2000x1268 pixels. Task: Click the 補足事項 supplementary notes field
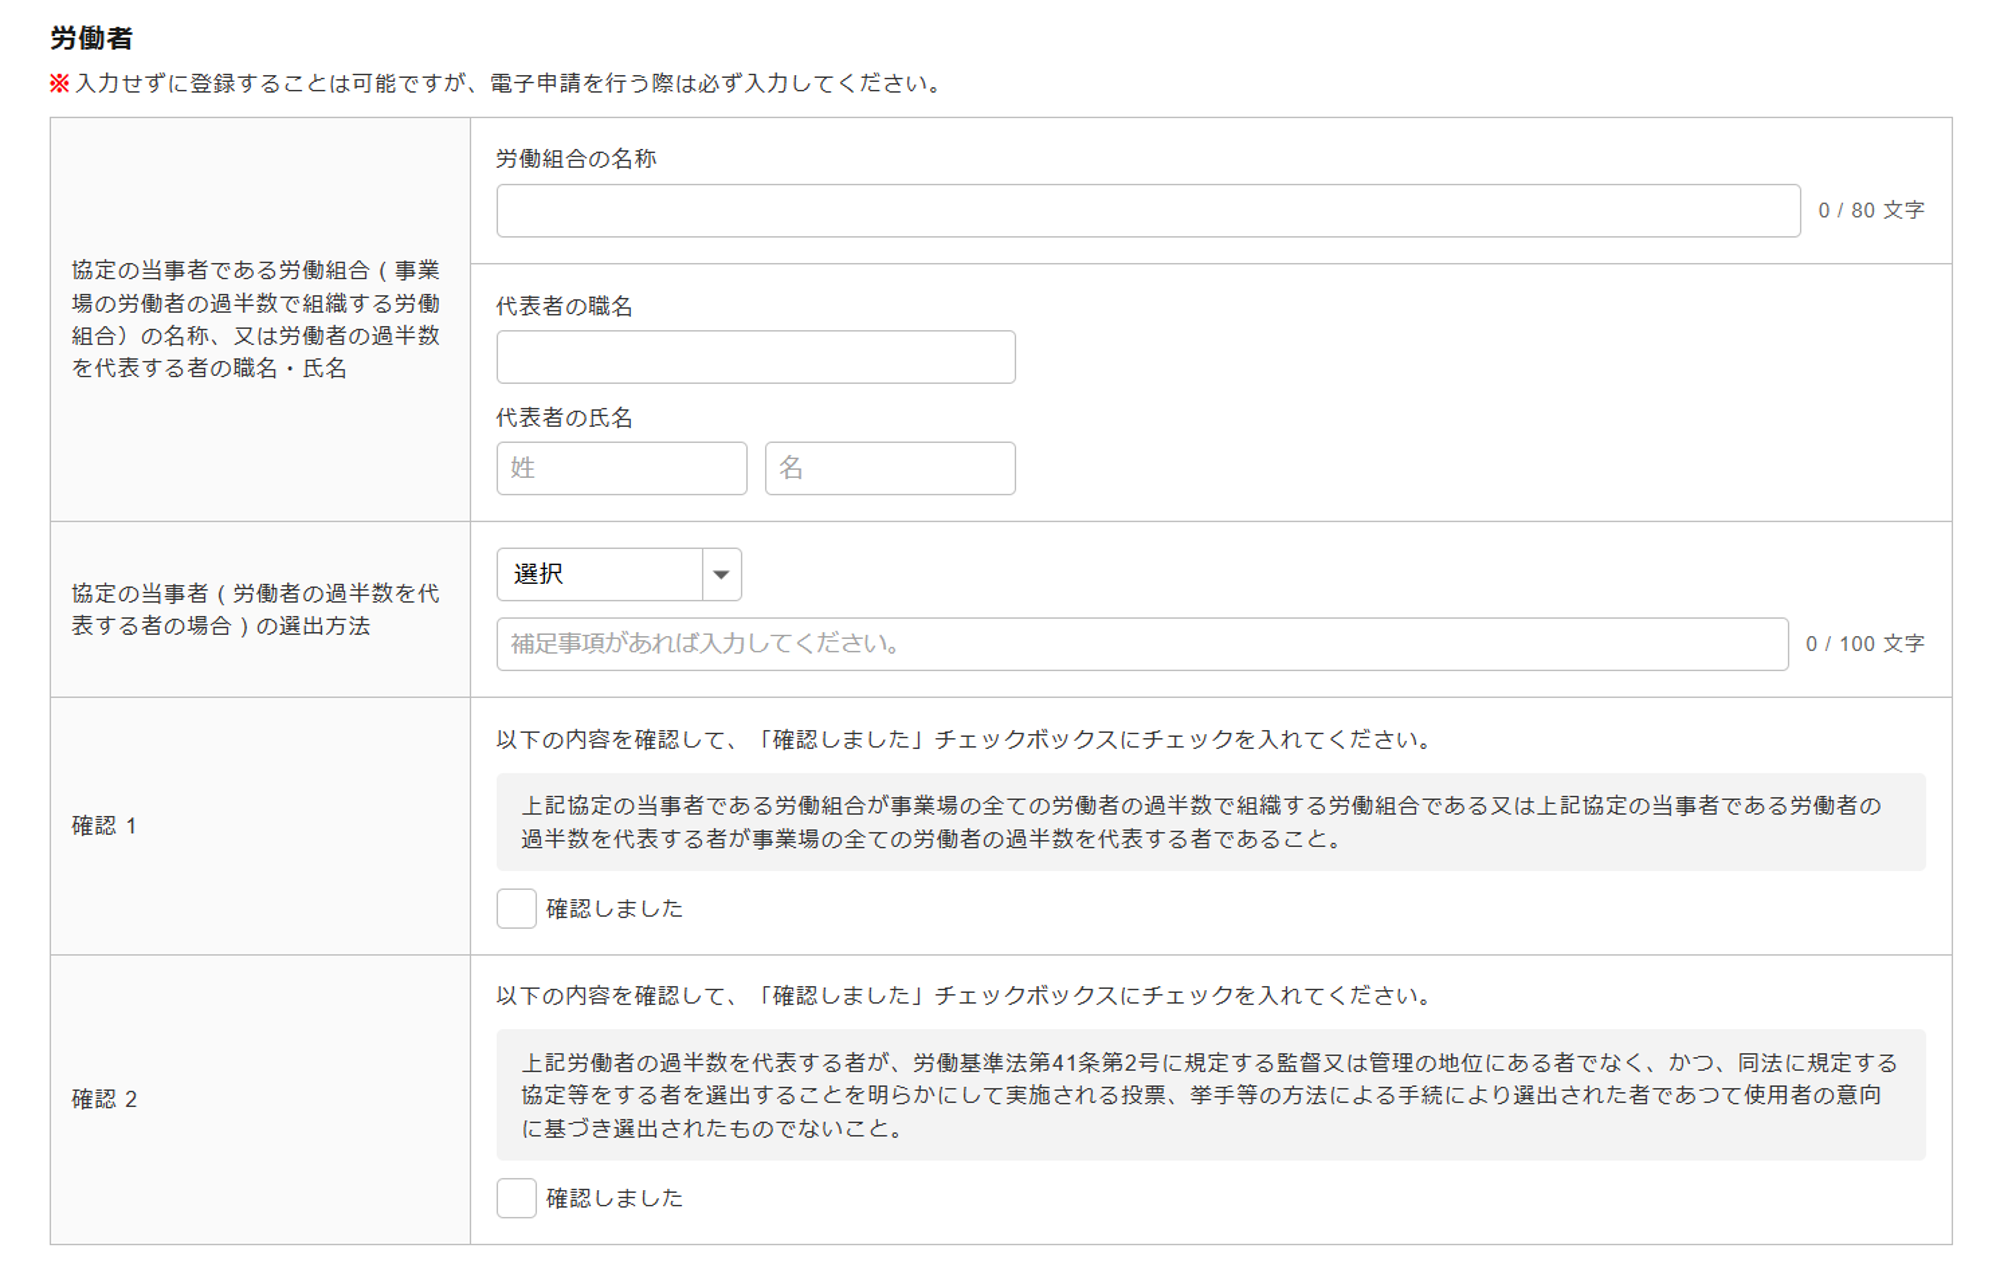(1141, 644)
